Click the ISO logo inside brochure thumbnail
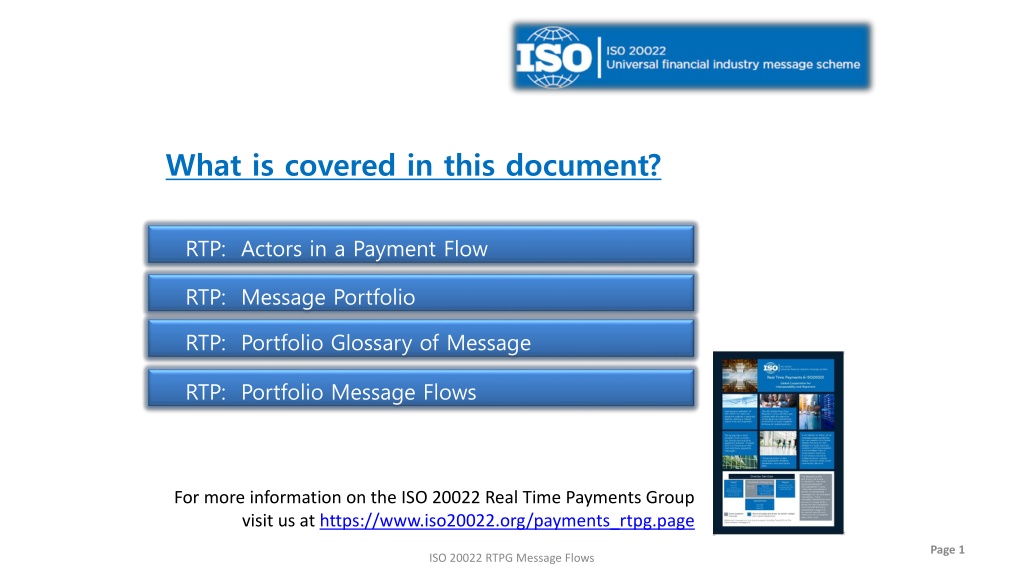This screenshot has width=1024, height=576. tap(771, 368)
